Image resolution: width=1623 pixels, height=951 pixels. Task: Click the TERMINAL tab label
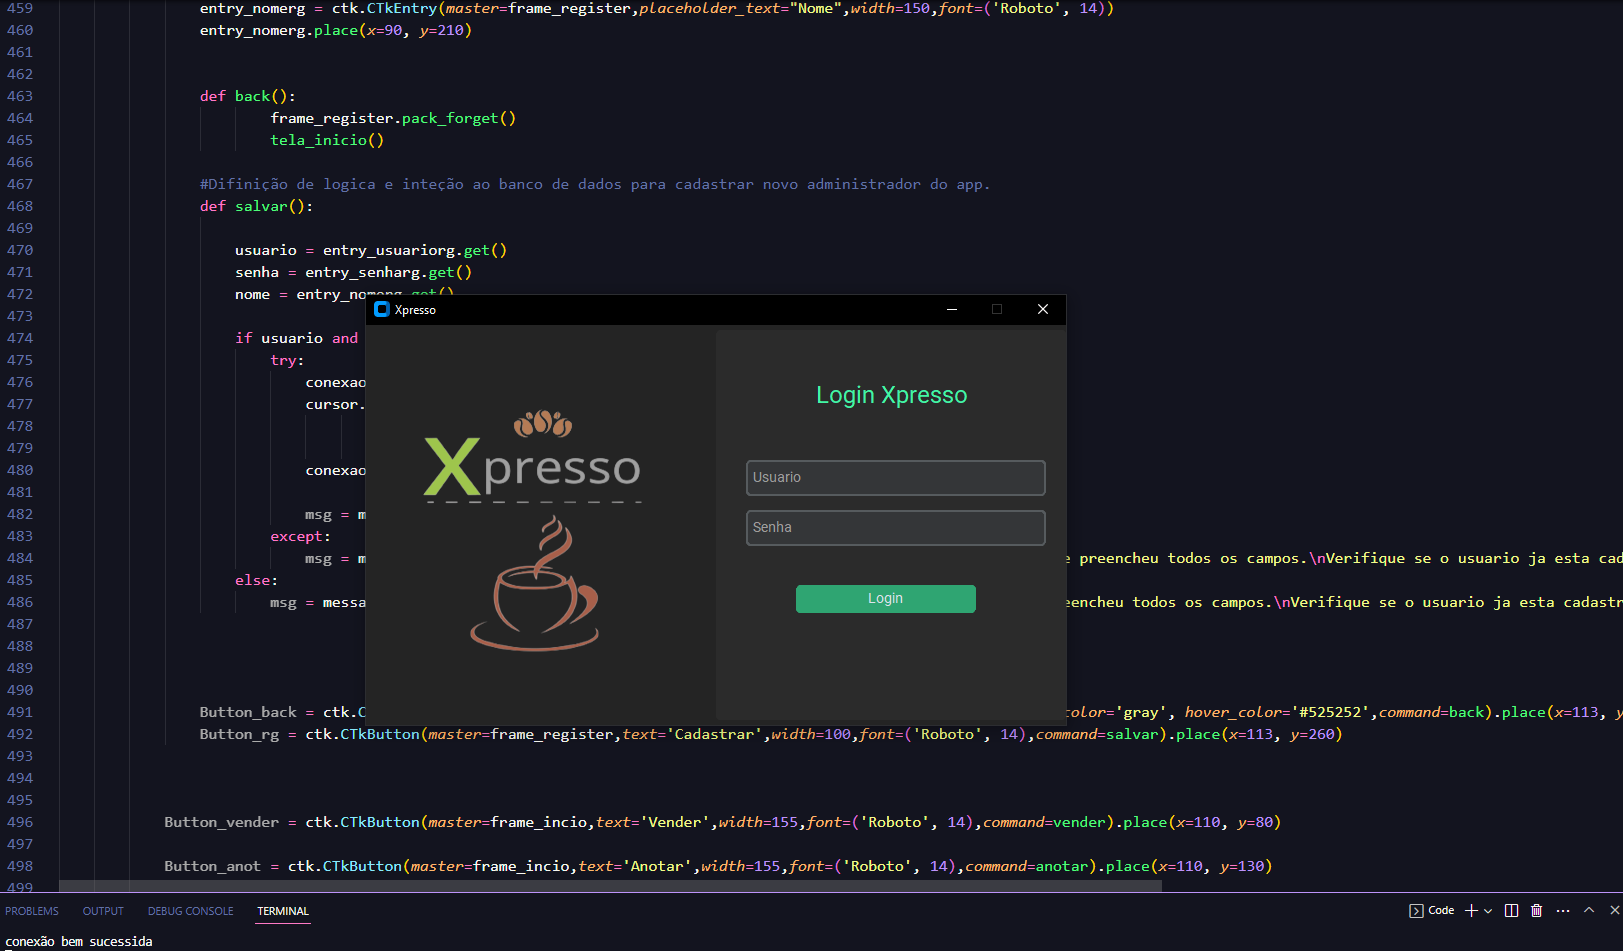pos(283,911)
